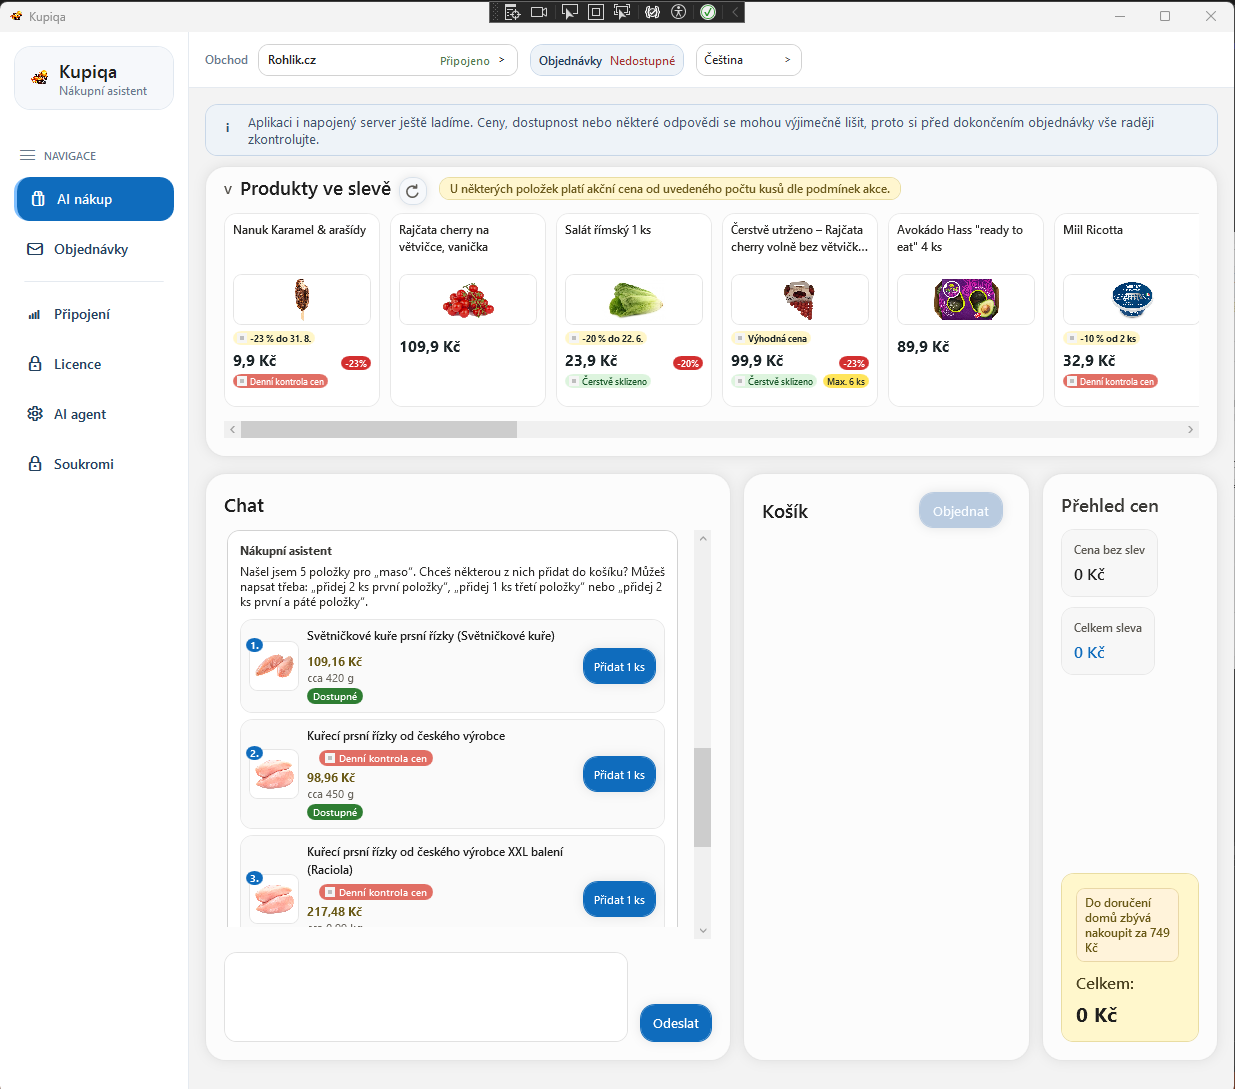
Task: Select the Miil Ricotta product image
Action: (x=1131, y=299)
